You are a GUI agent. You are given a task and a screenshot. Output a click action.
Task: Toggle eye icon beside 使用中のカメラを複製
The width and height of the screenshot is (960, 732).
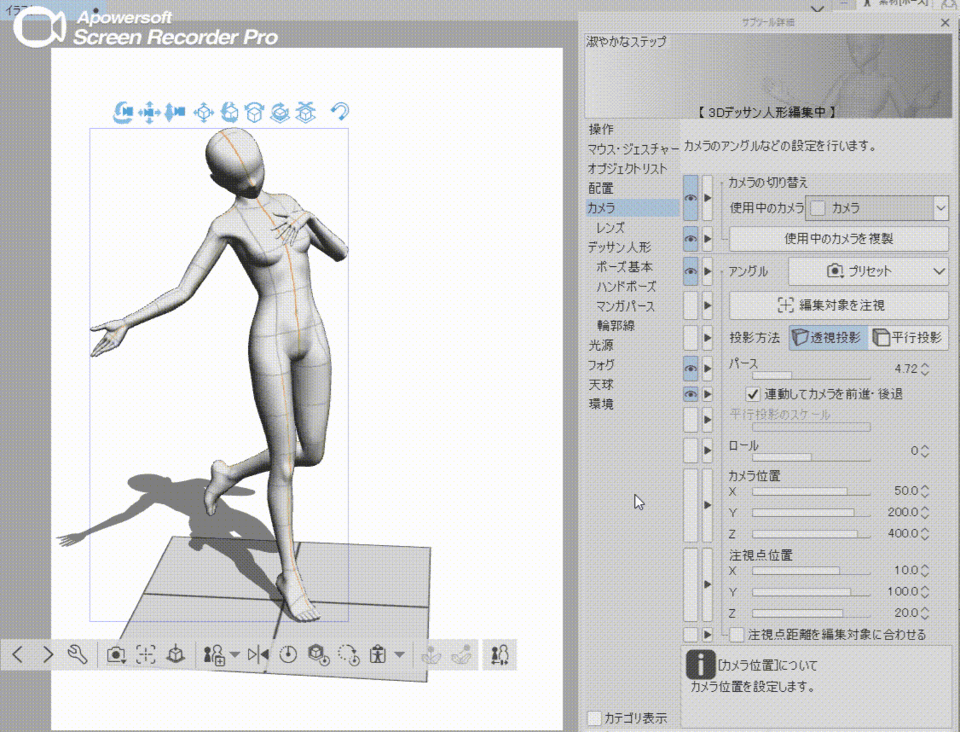point(691,239)
